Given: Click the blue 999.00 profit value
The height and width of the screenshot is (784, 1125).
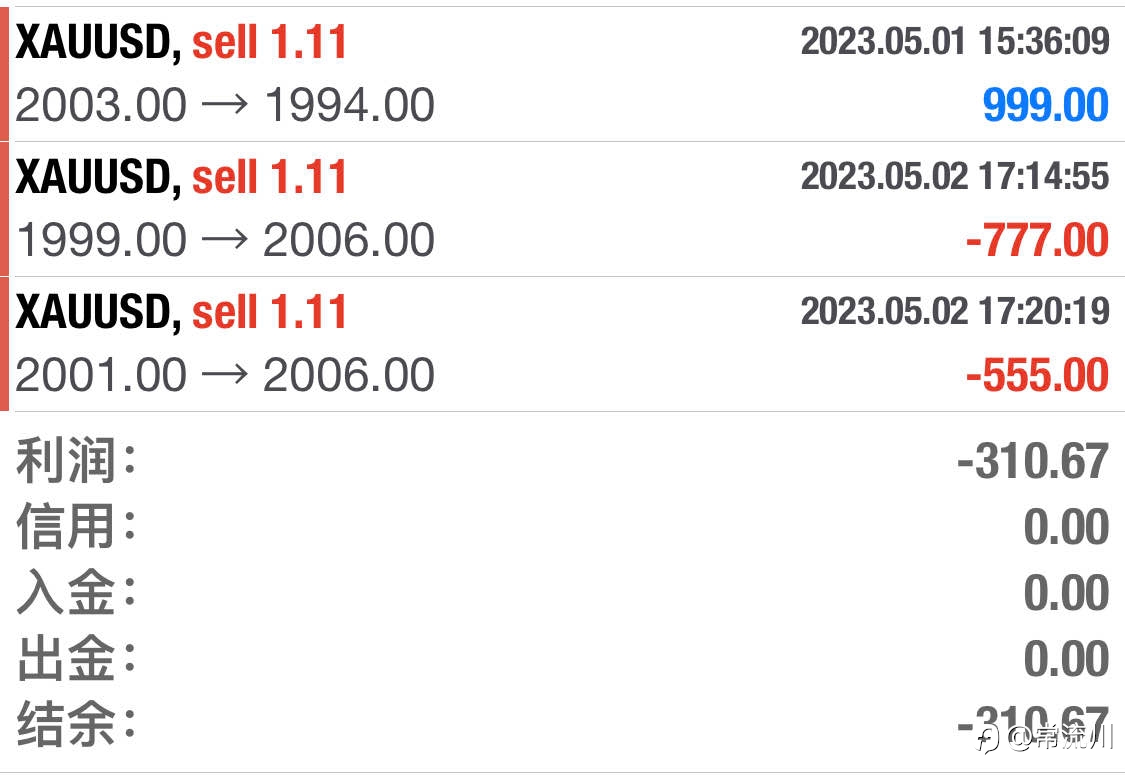Looking at the screenshot, I should [1045, 105].
